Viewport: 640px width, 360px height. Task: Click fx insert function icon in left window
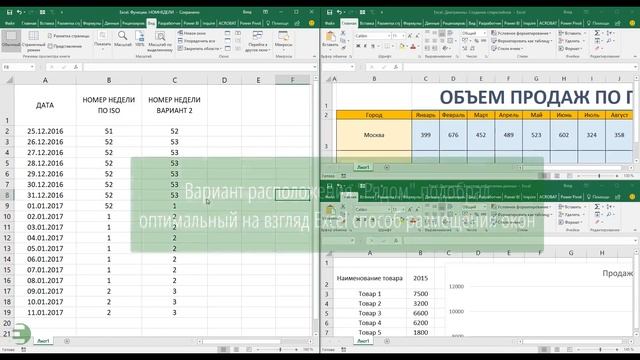point(76,67)
